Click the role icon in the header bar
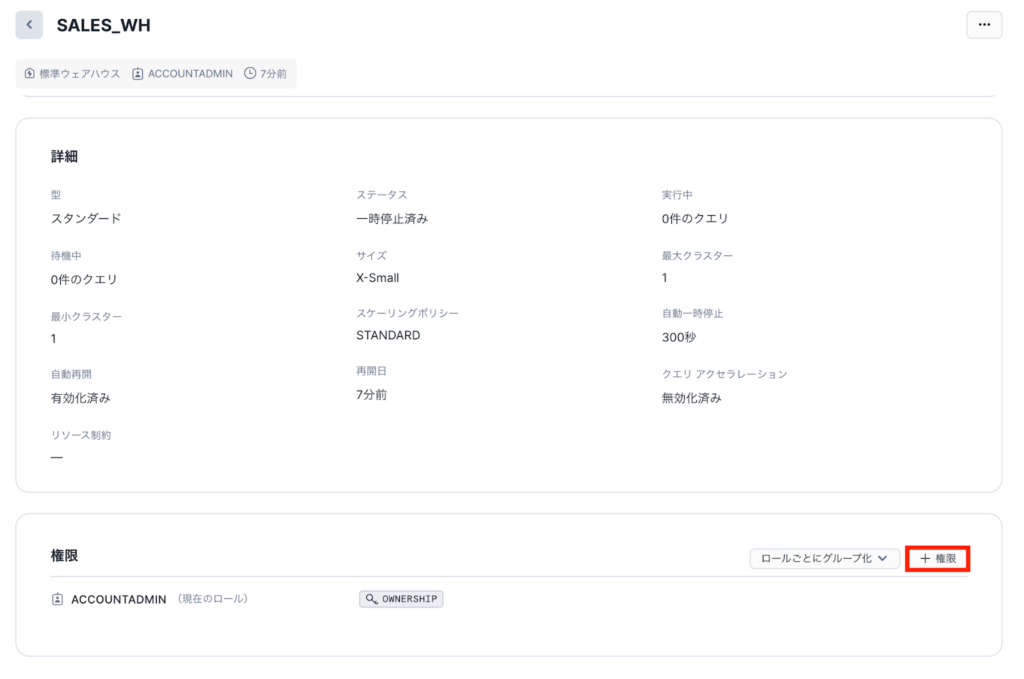 (x=138, y=74)
